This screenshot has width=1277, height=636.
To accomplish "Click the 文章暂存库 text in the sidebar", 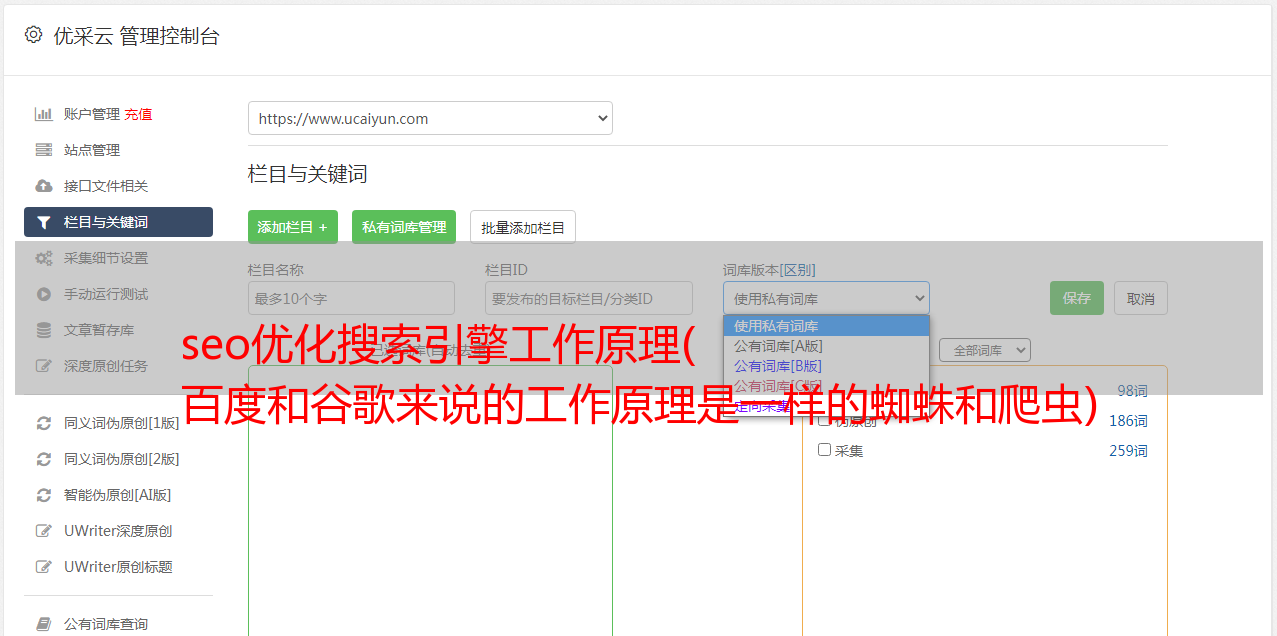I will (x=99, y=330).
